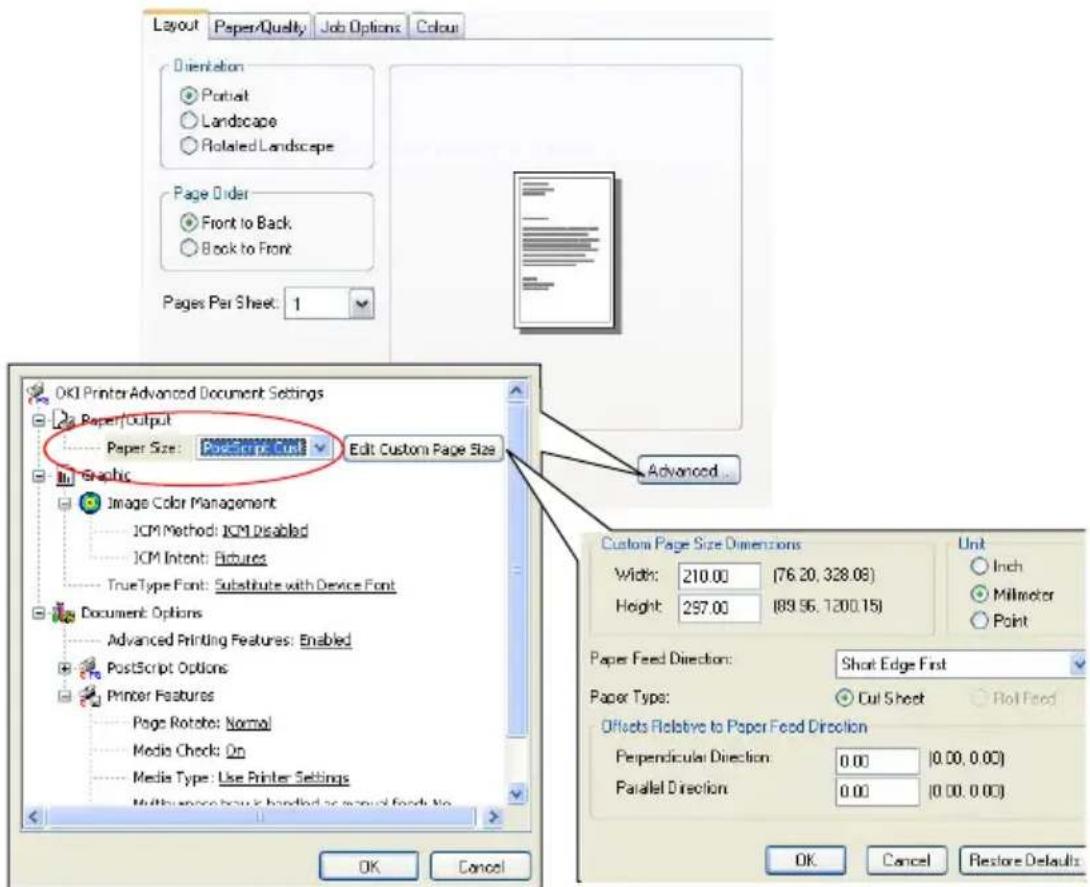Click Cancel in Custom Page Size dialog
The height and width of the screenshot is (887, 1090).
[x=907, y=860]
